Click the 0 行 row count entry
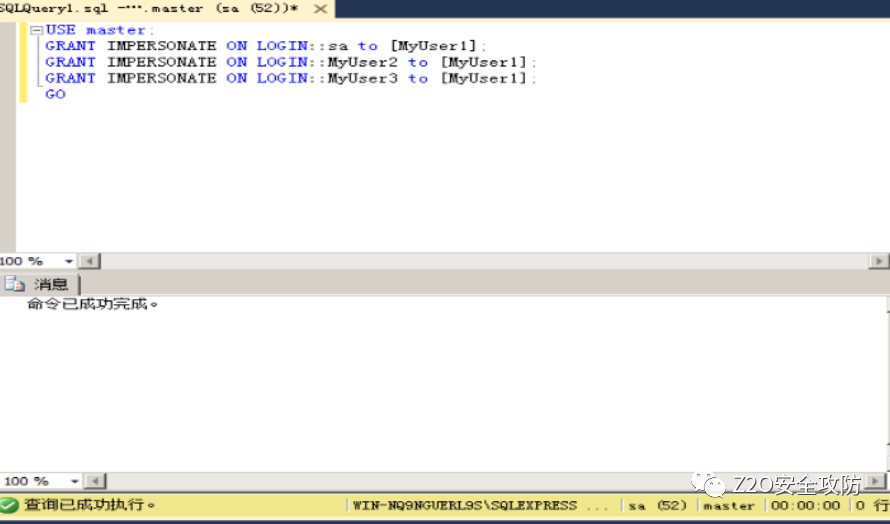This screenshot has width=890, height=524. click(872, 505)
